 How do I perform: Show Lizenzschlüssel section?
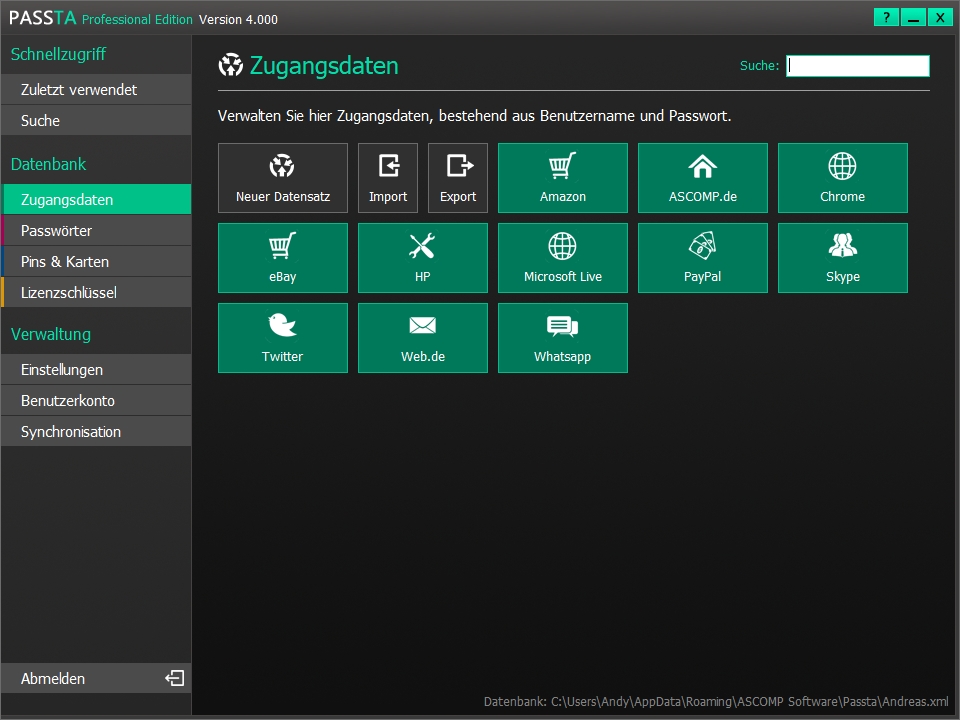point(96,293)
